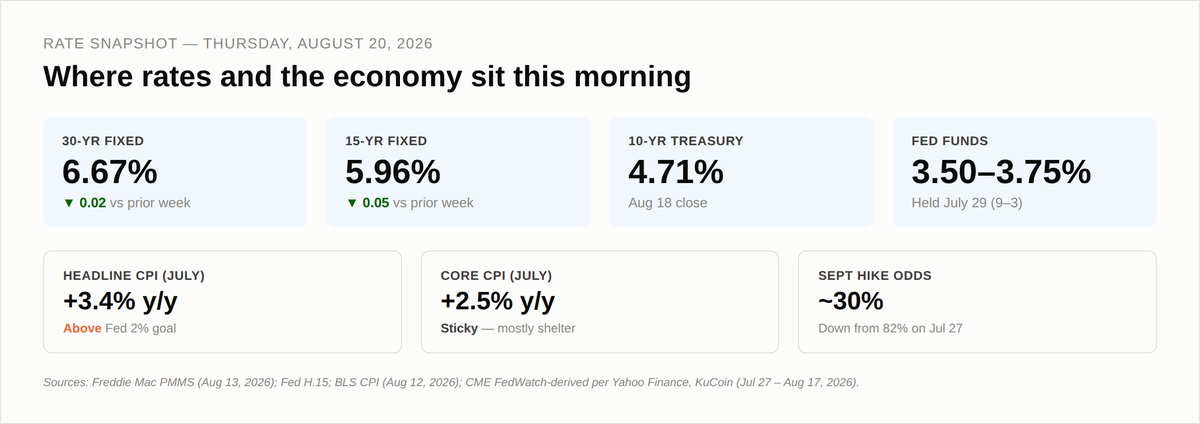
Task: Click the 6.67% rate value
Action: pos(110,172)
